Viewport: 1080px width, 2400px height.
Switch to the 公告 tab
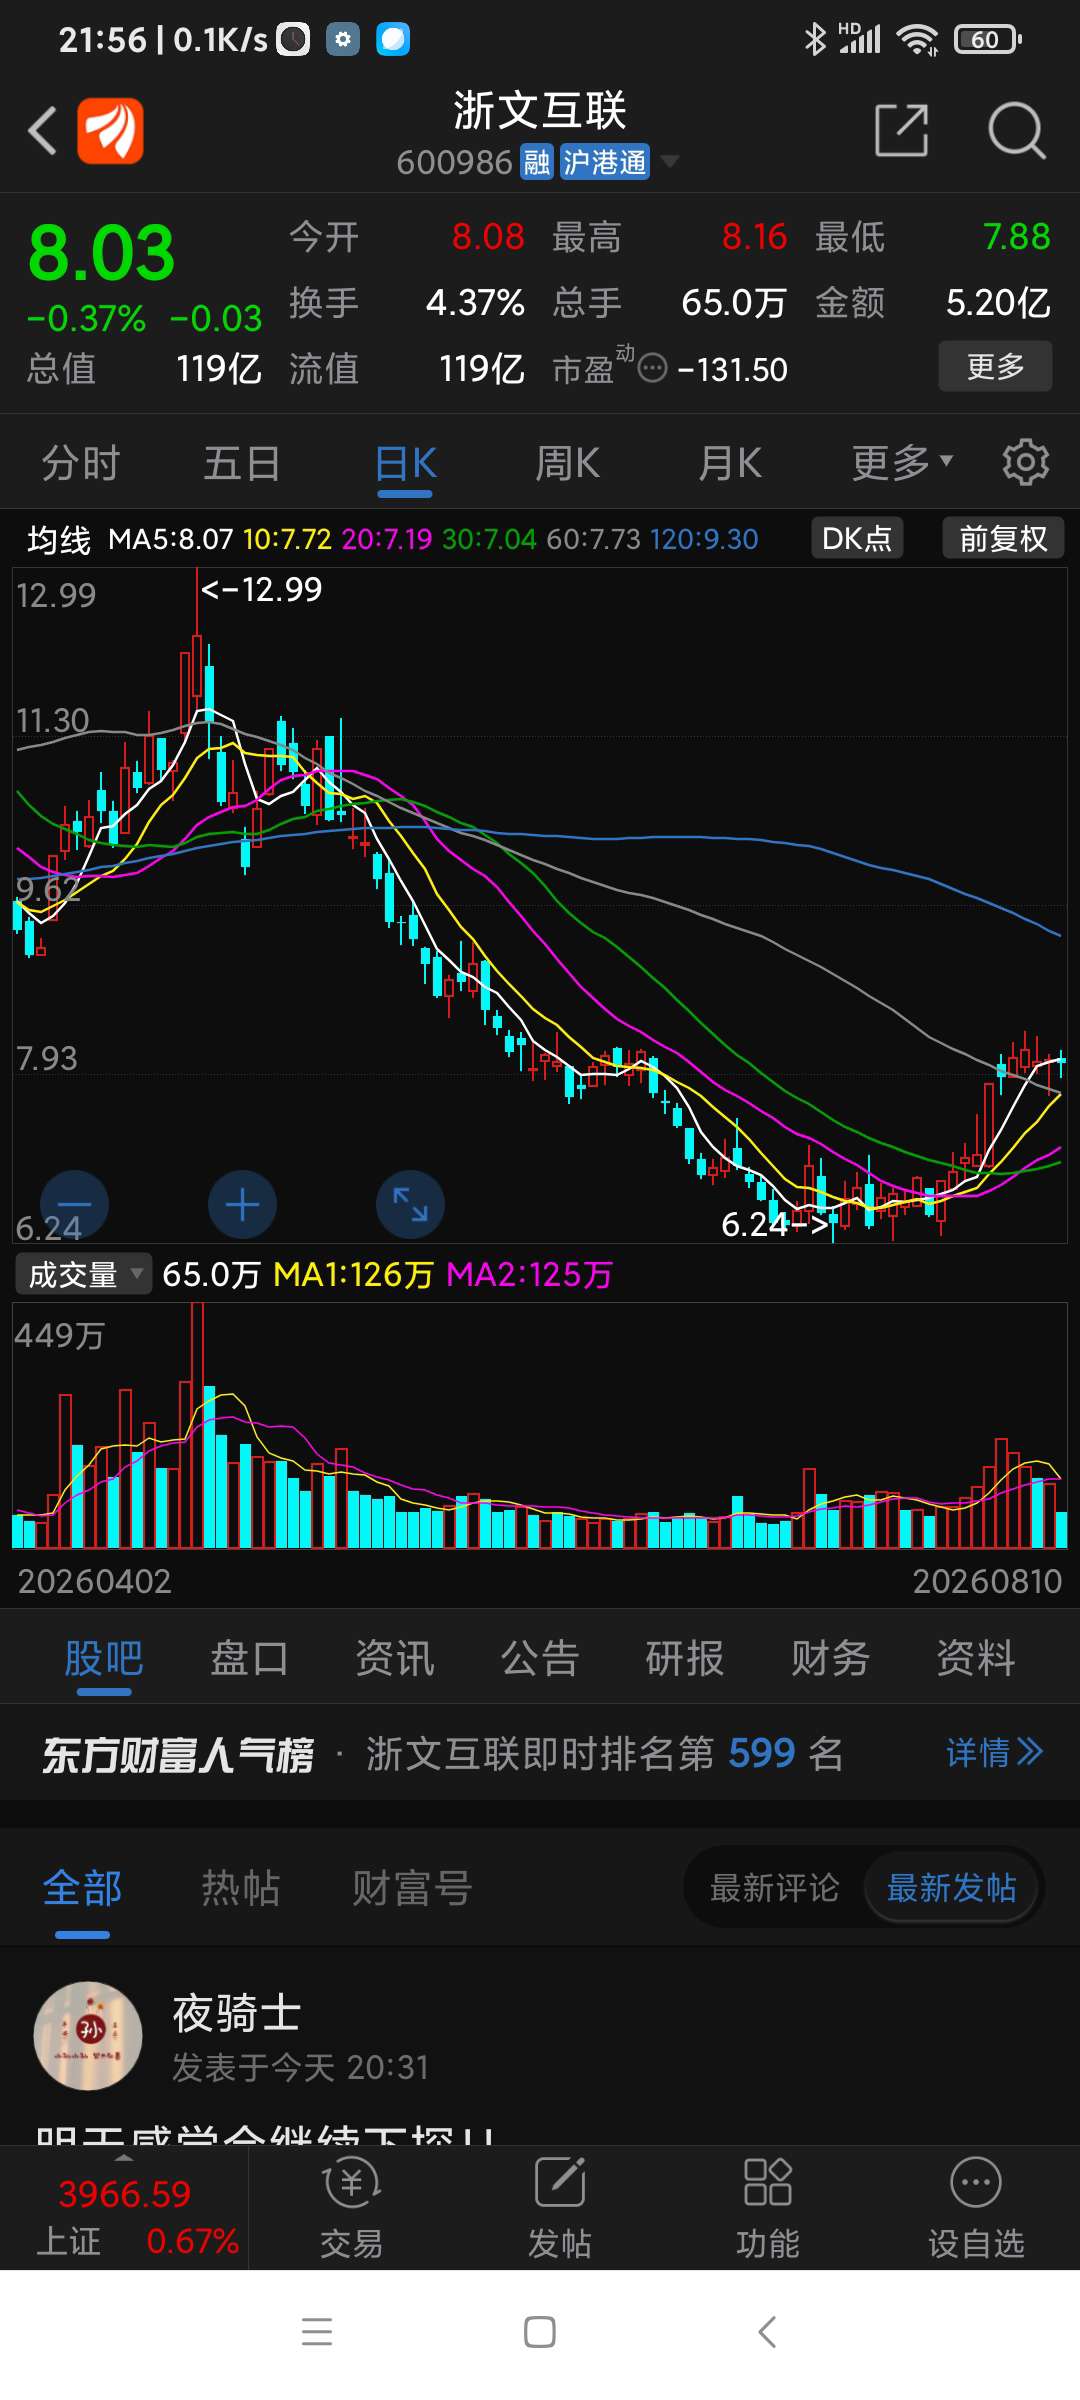(540, 1658)
